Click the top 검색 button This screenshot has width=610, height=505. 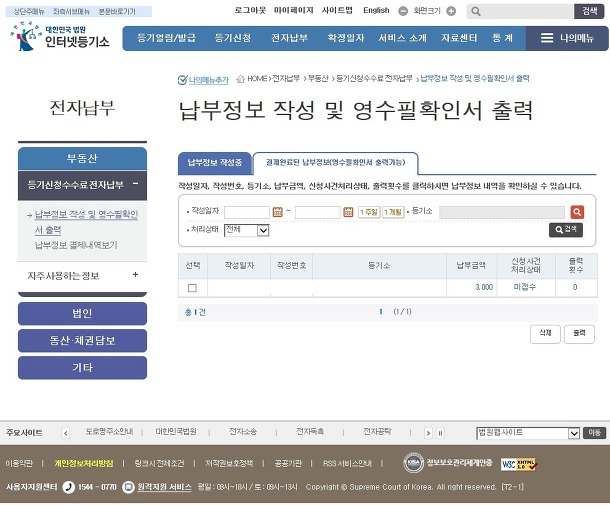click(590, 11)
